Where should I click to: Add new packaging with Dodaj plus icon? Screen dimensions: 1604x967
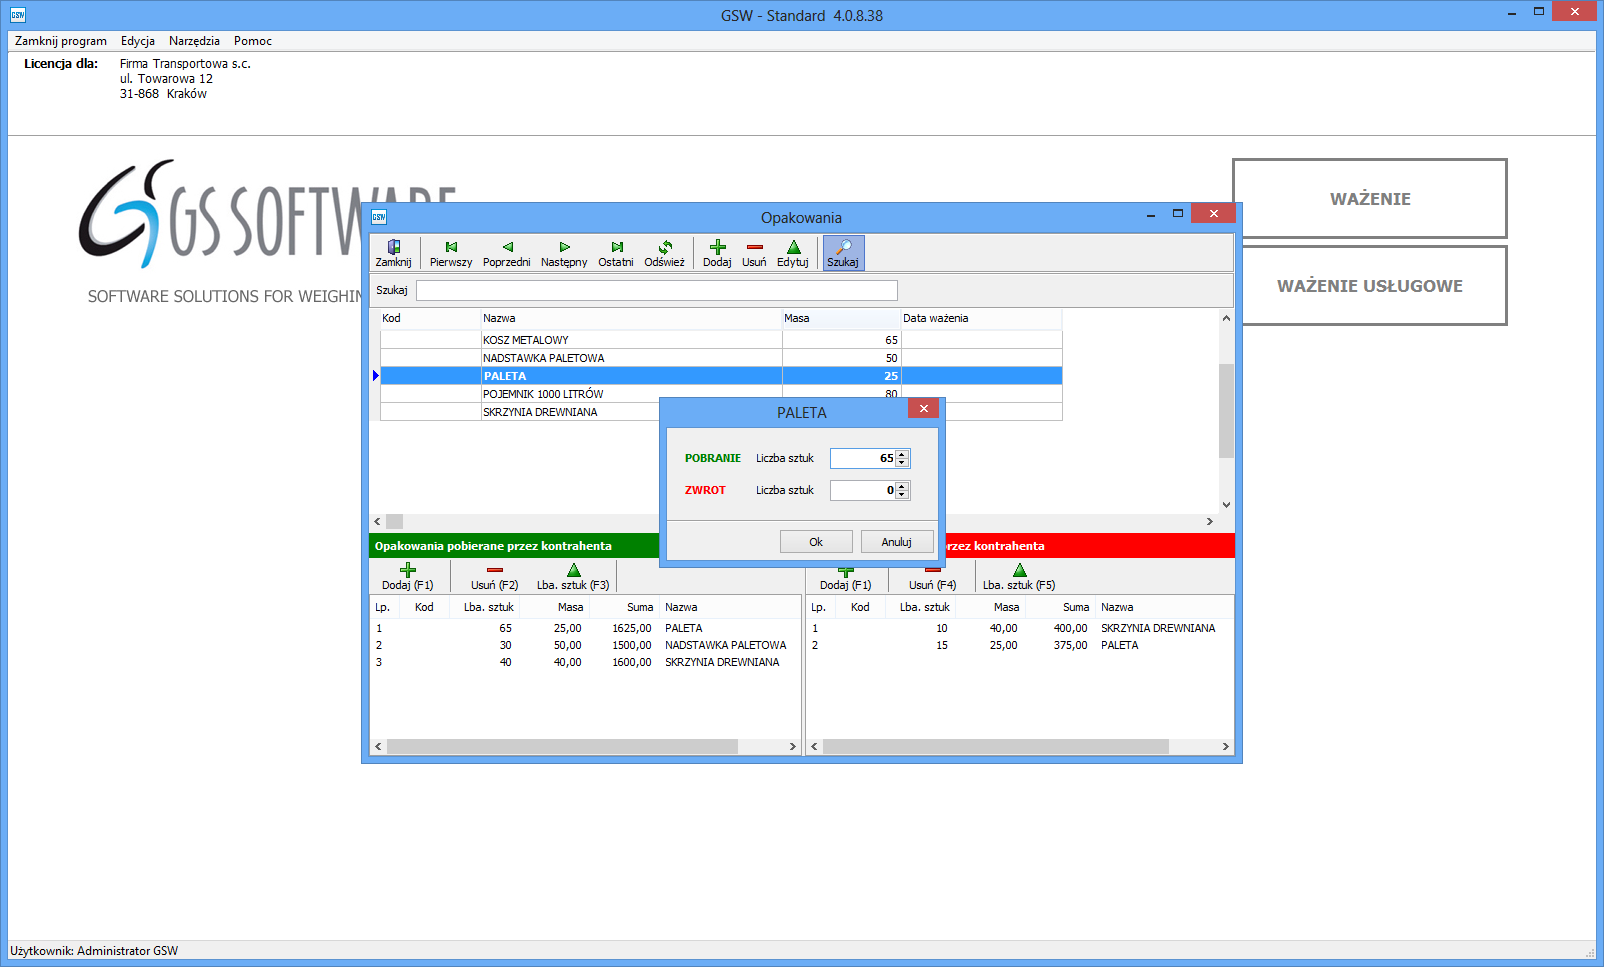coord(717,253)
